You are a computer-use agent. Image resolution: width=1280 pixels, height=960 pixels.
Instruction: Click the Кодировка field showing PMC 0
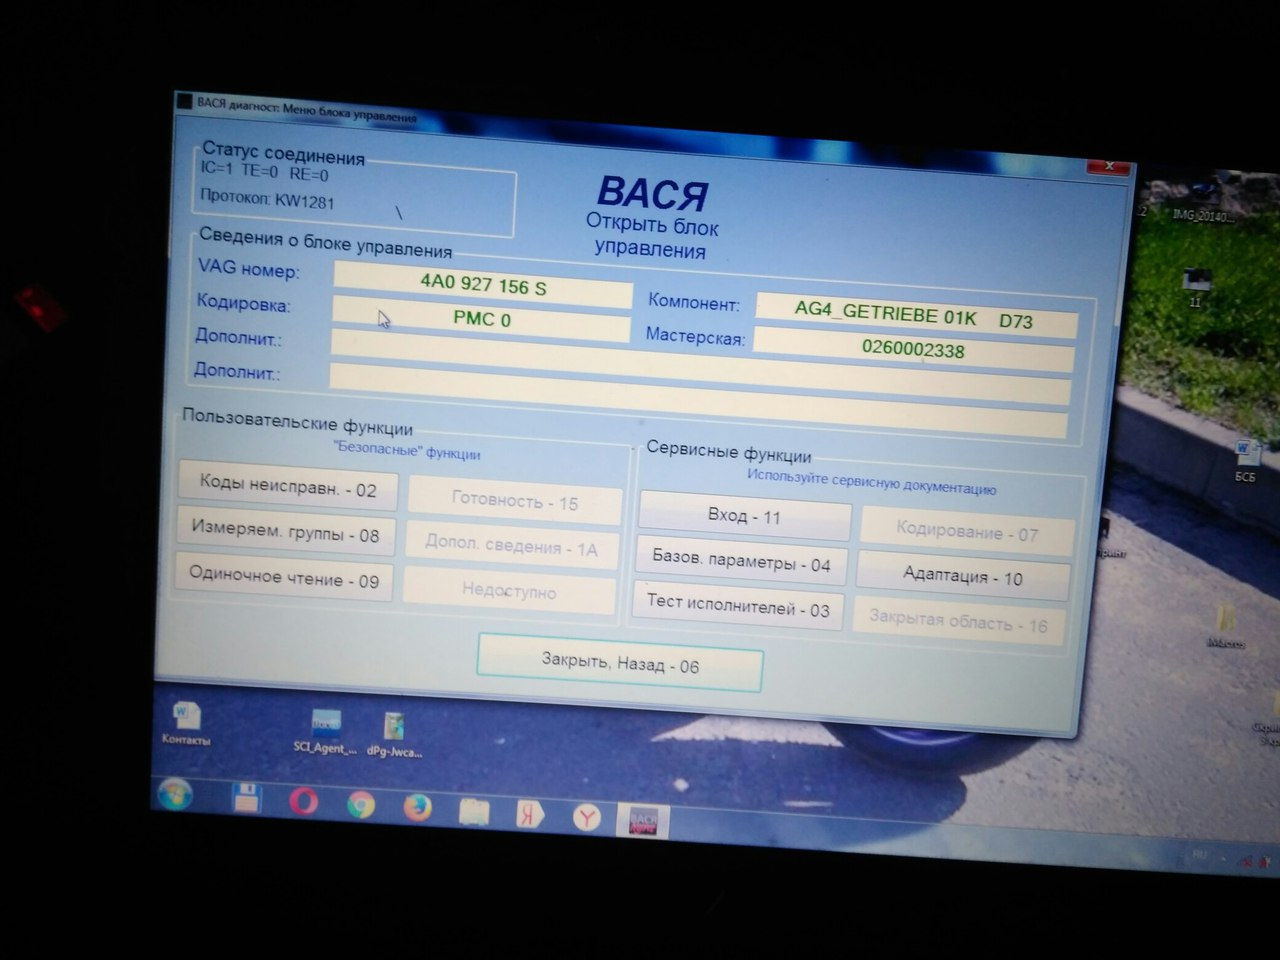(481, 319)
